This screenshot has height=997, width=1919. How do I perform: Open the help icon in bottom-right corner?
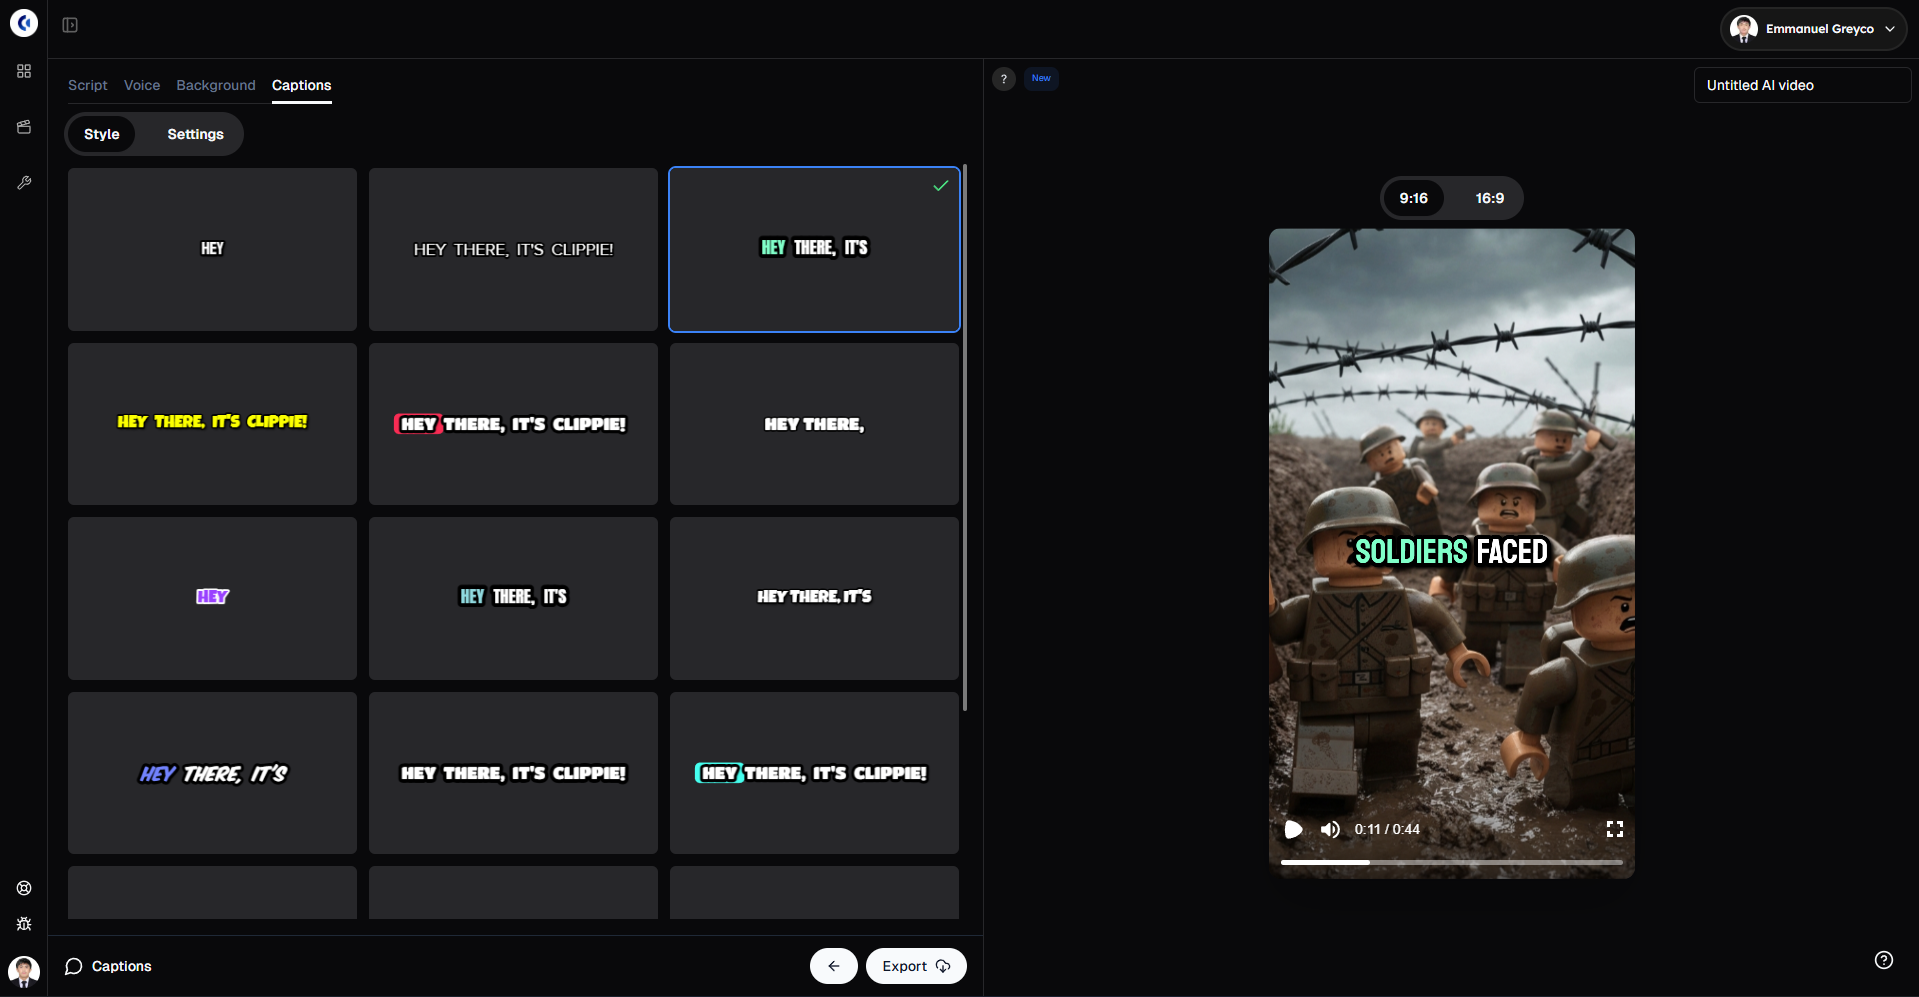click(x=1884, y=960)
